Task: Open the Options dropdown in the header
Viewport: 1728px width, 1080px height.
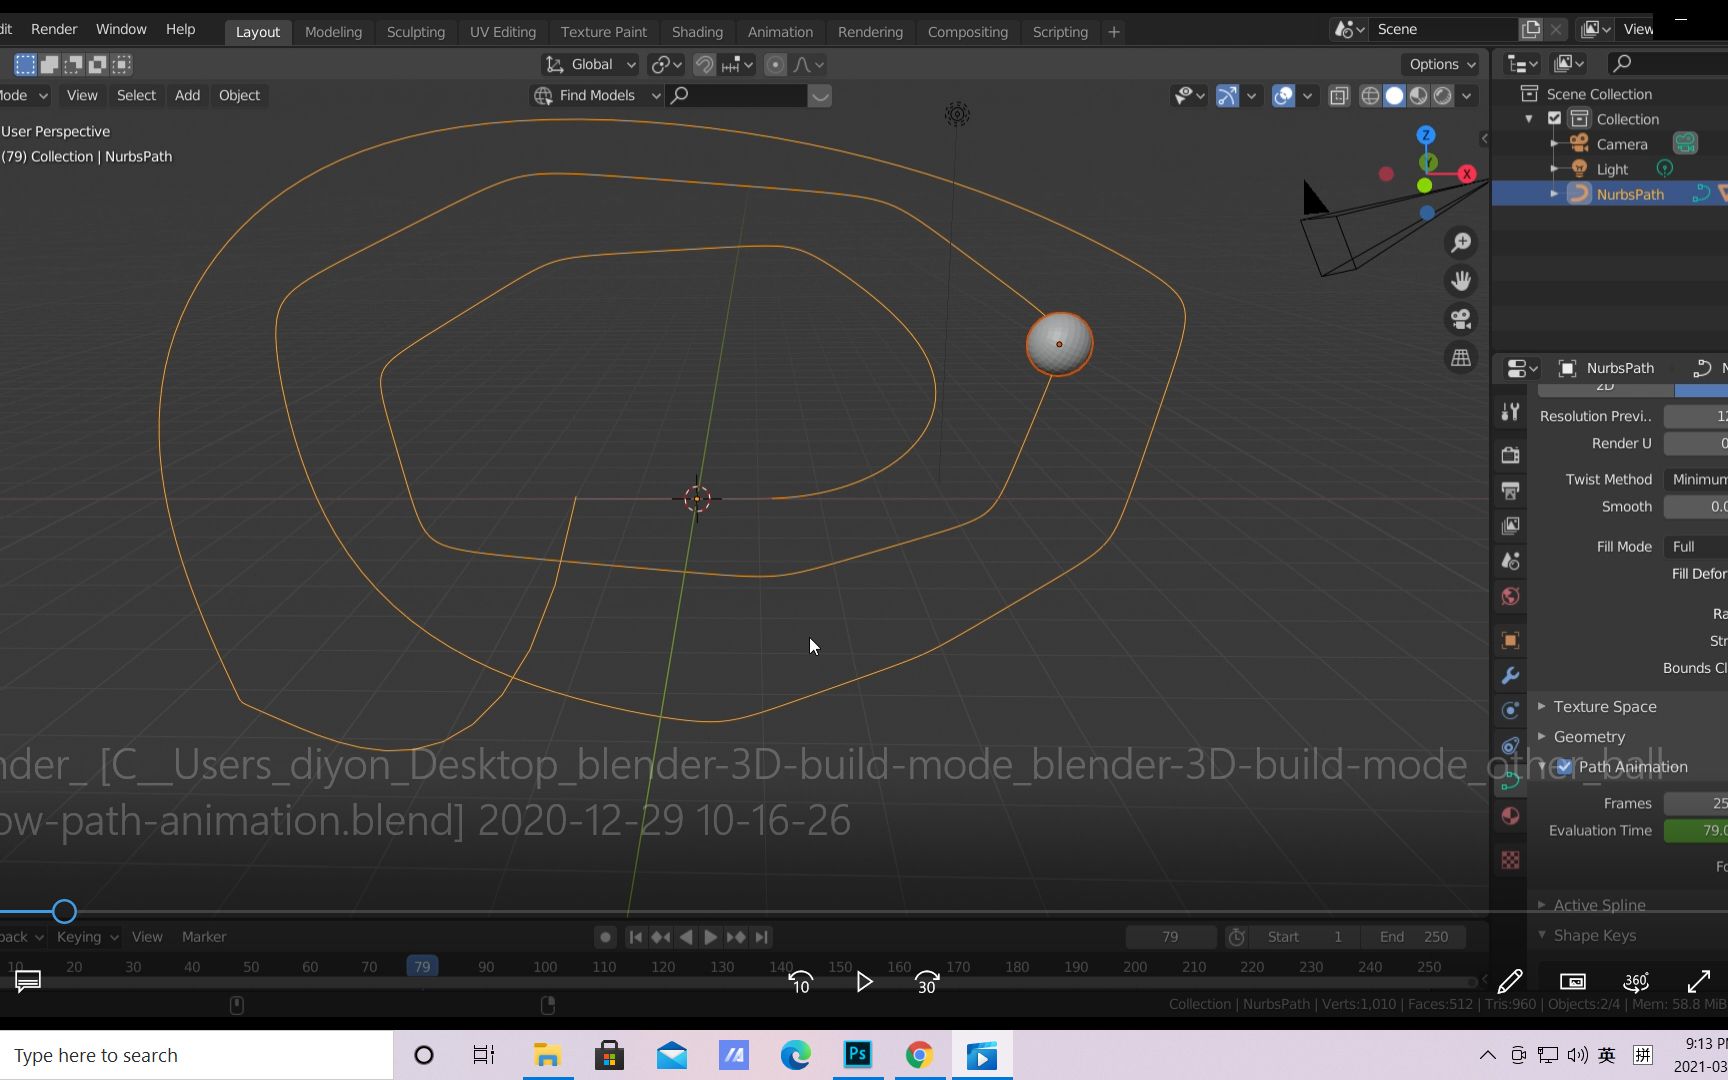Action: pyautogui.click(x=1440, y=64)
